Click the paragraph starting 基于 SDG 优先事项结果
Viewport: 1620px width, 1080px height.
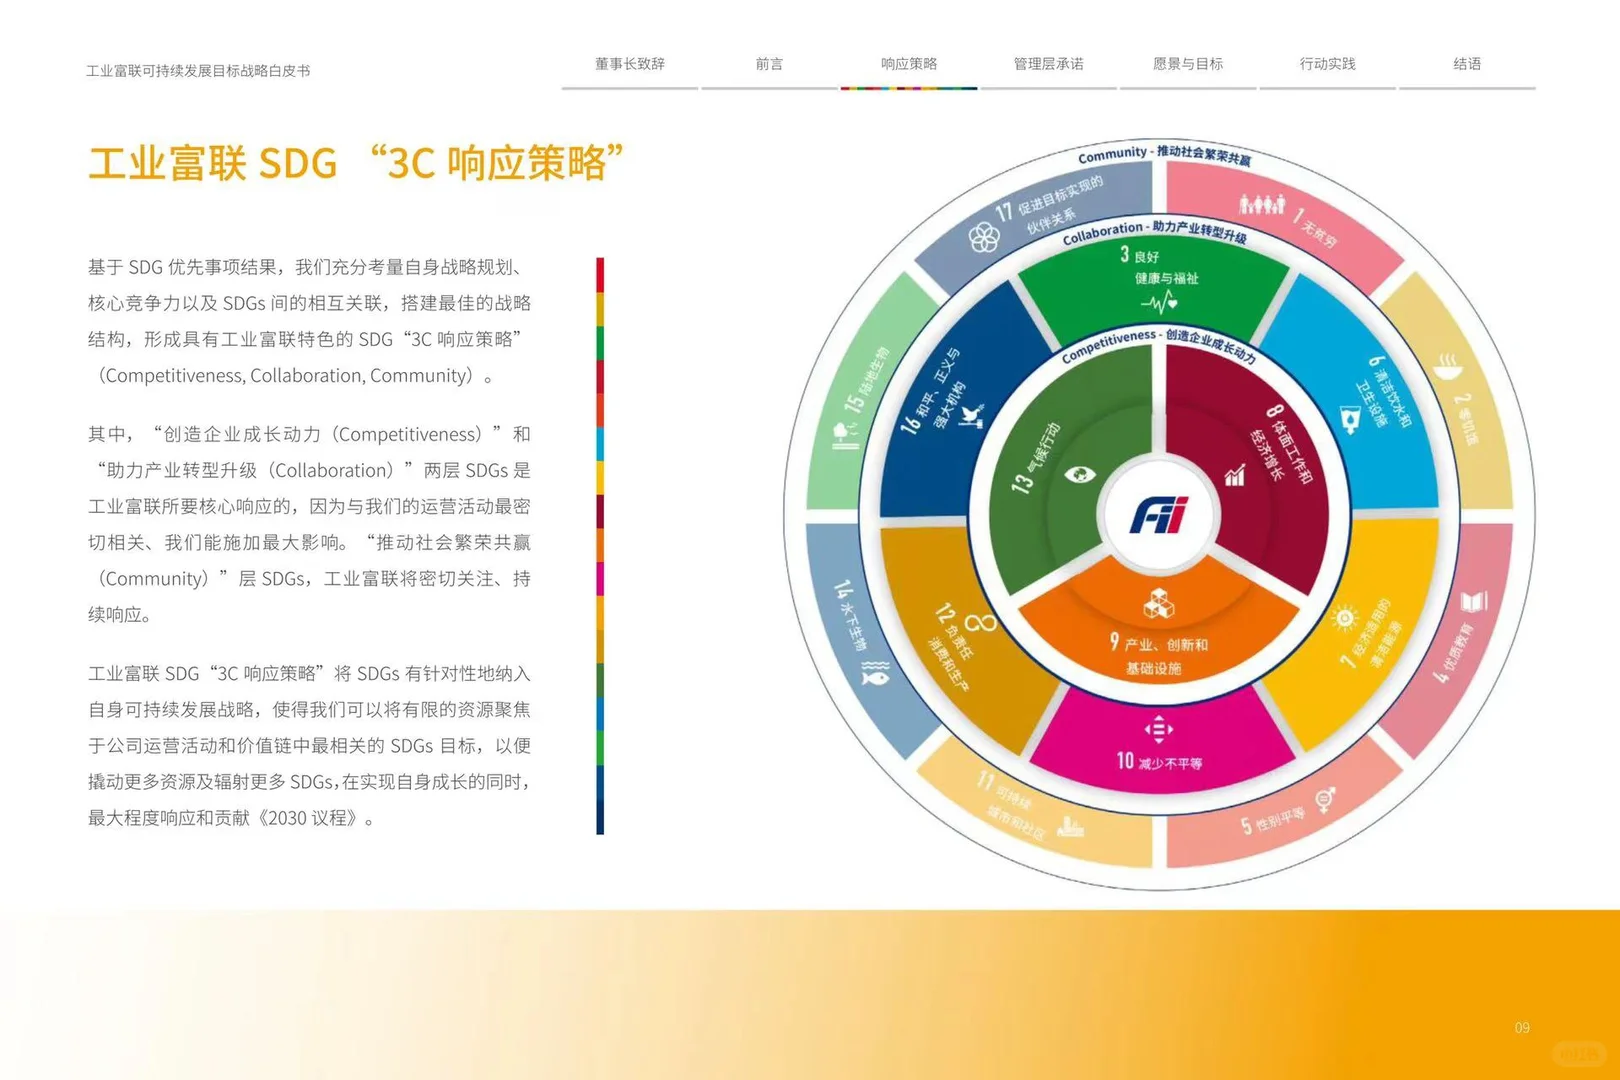pos(309,321)
